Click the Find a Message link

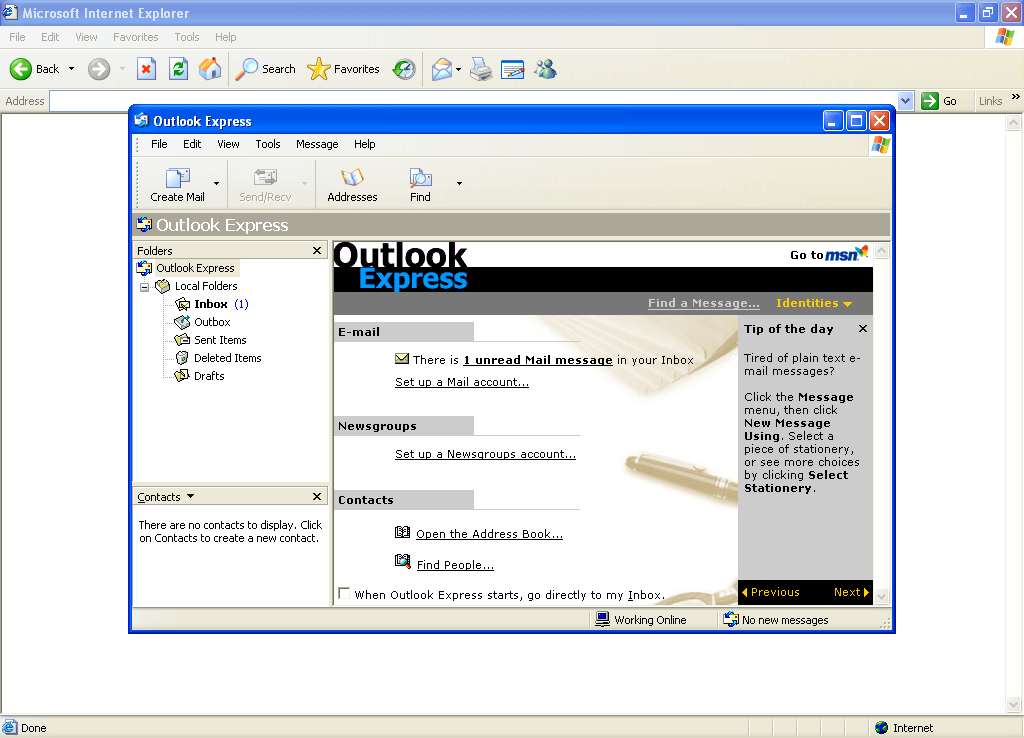[703, 303]
